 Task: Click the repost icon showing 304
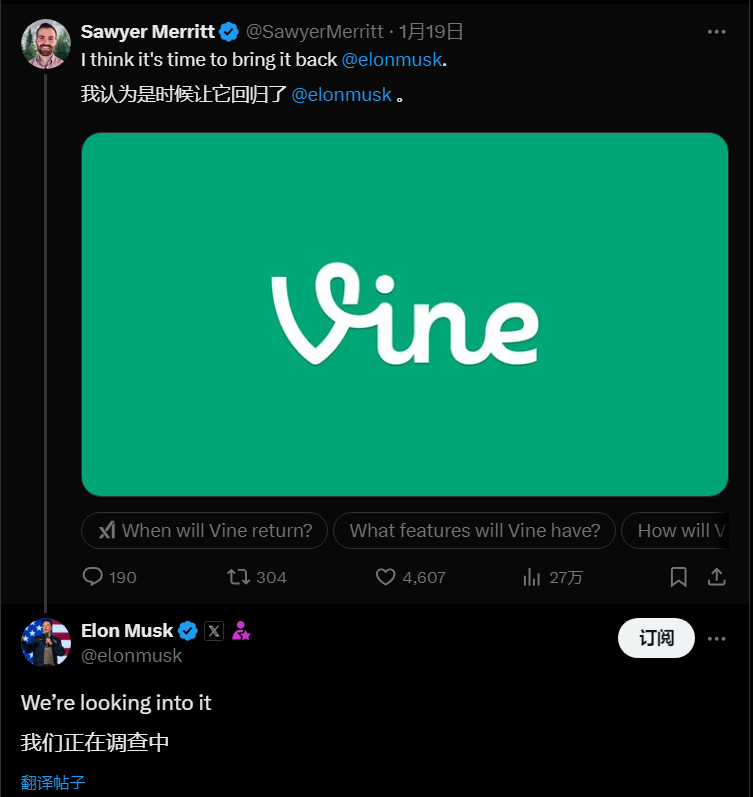tap(238, 577)
